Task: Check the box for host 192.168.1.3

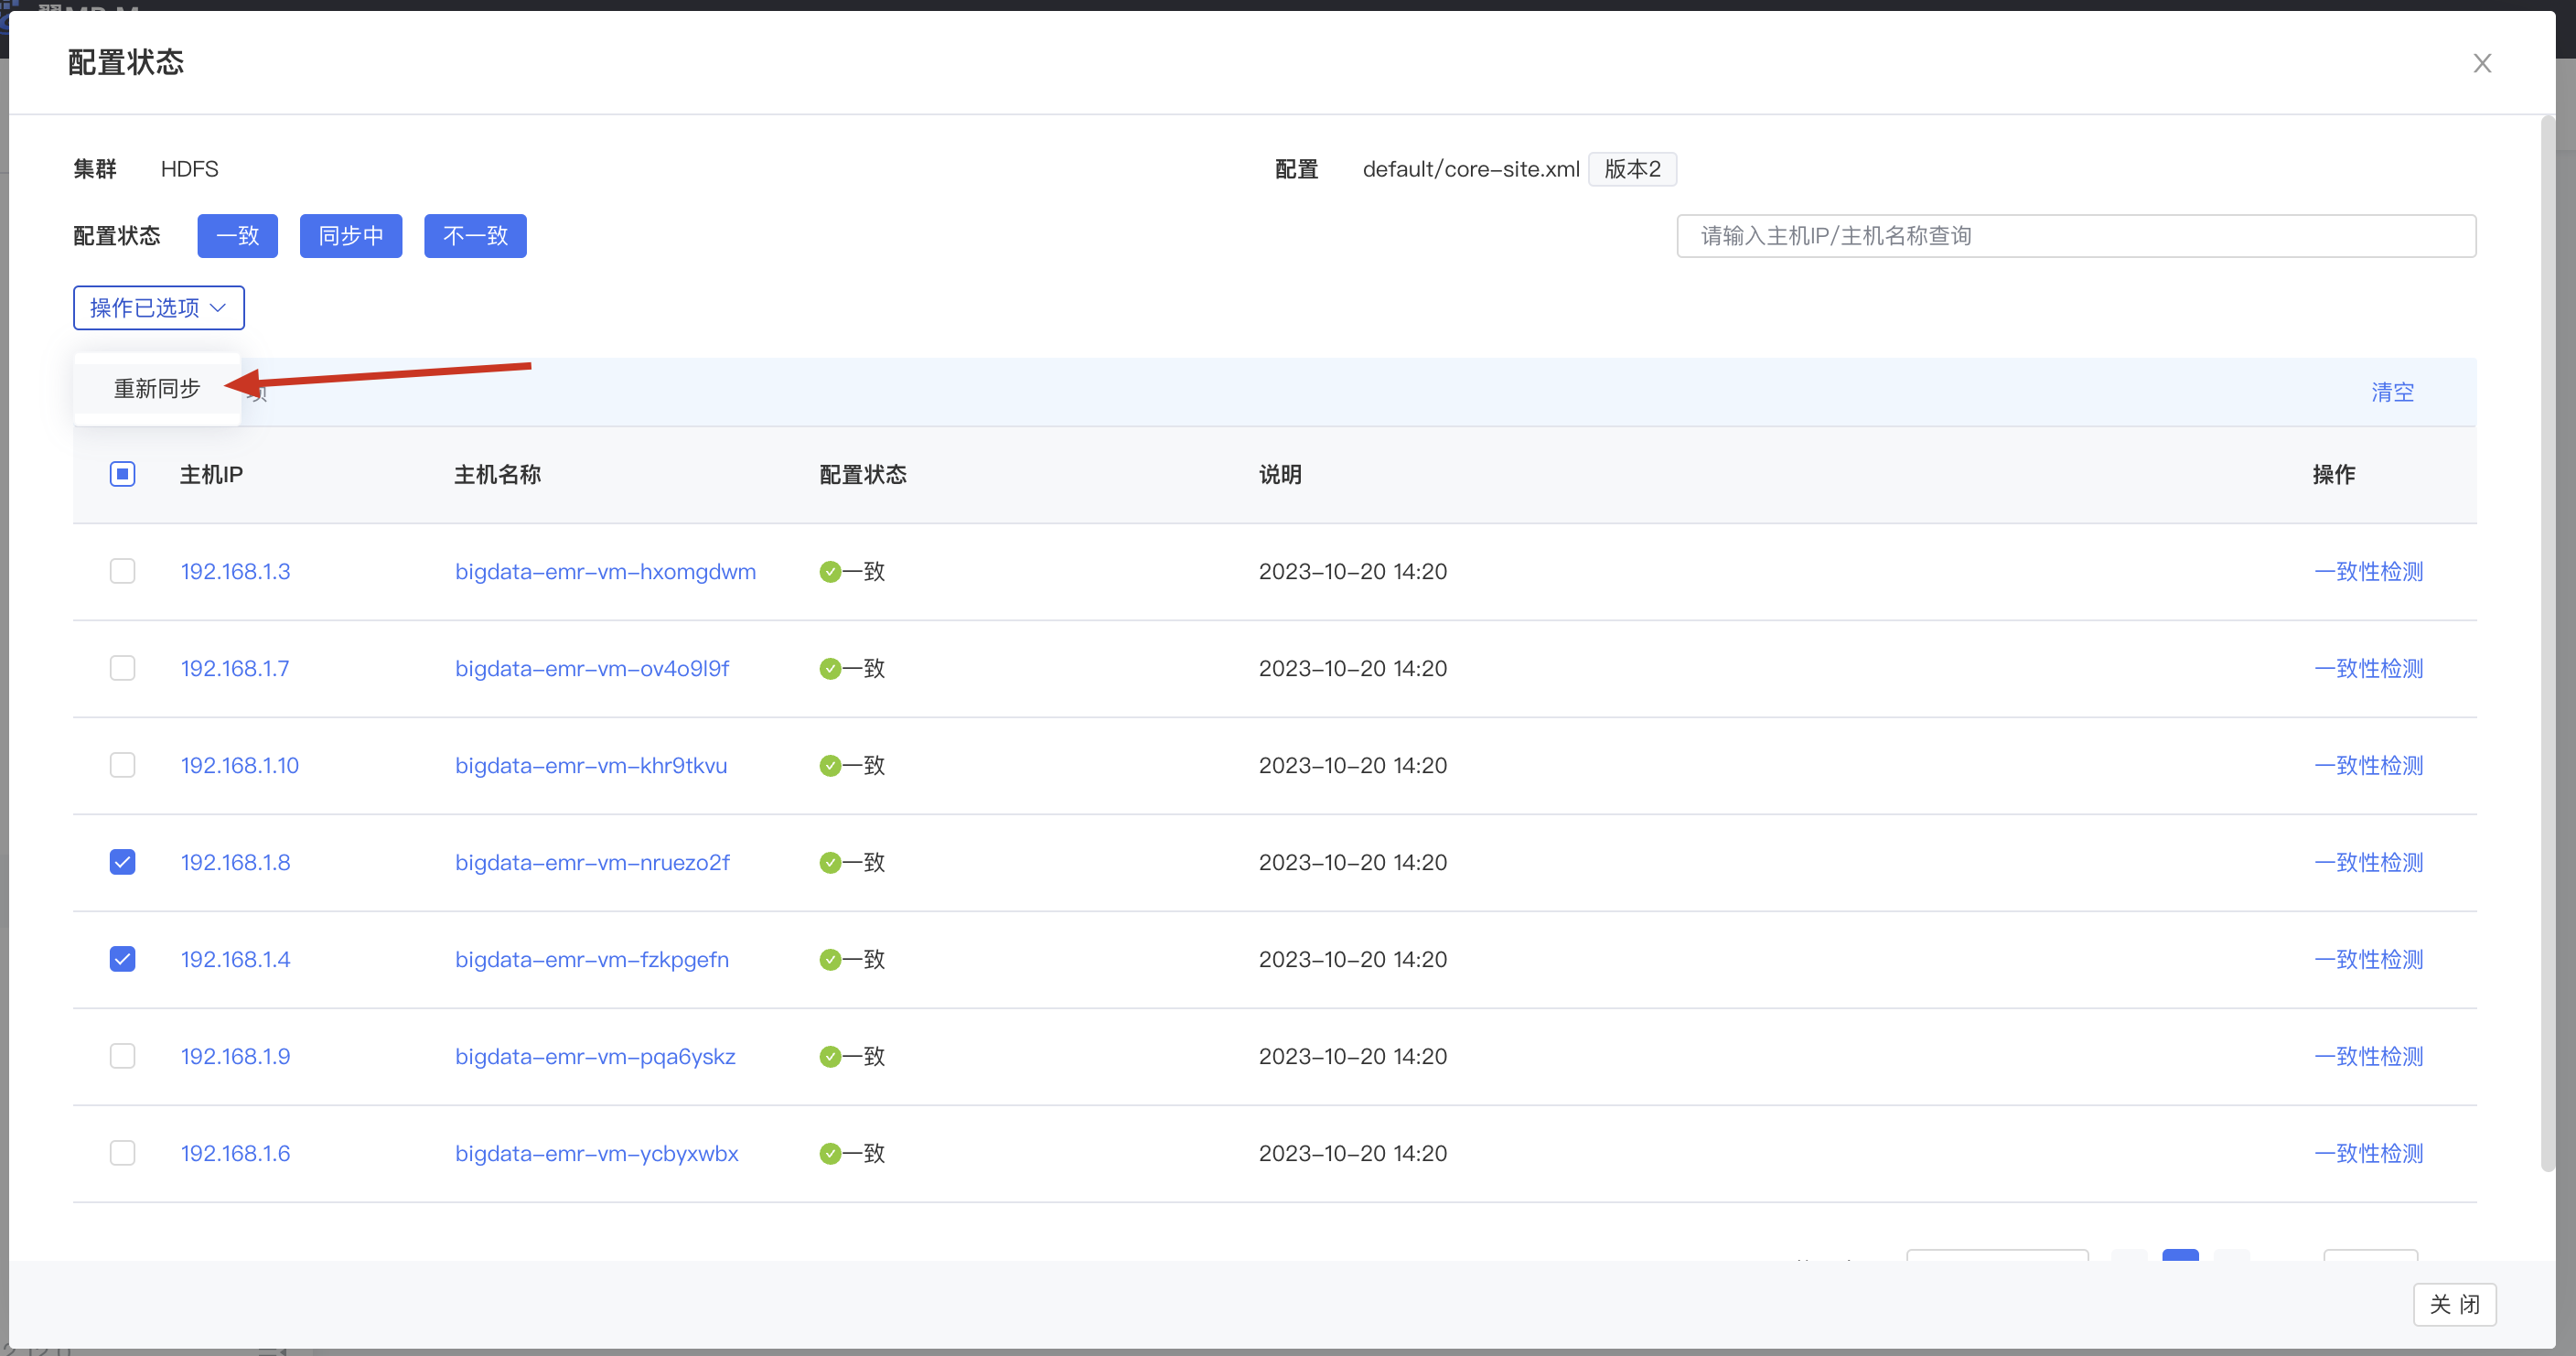Action: click(123, 571)
